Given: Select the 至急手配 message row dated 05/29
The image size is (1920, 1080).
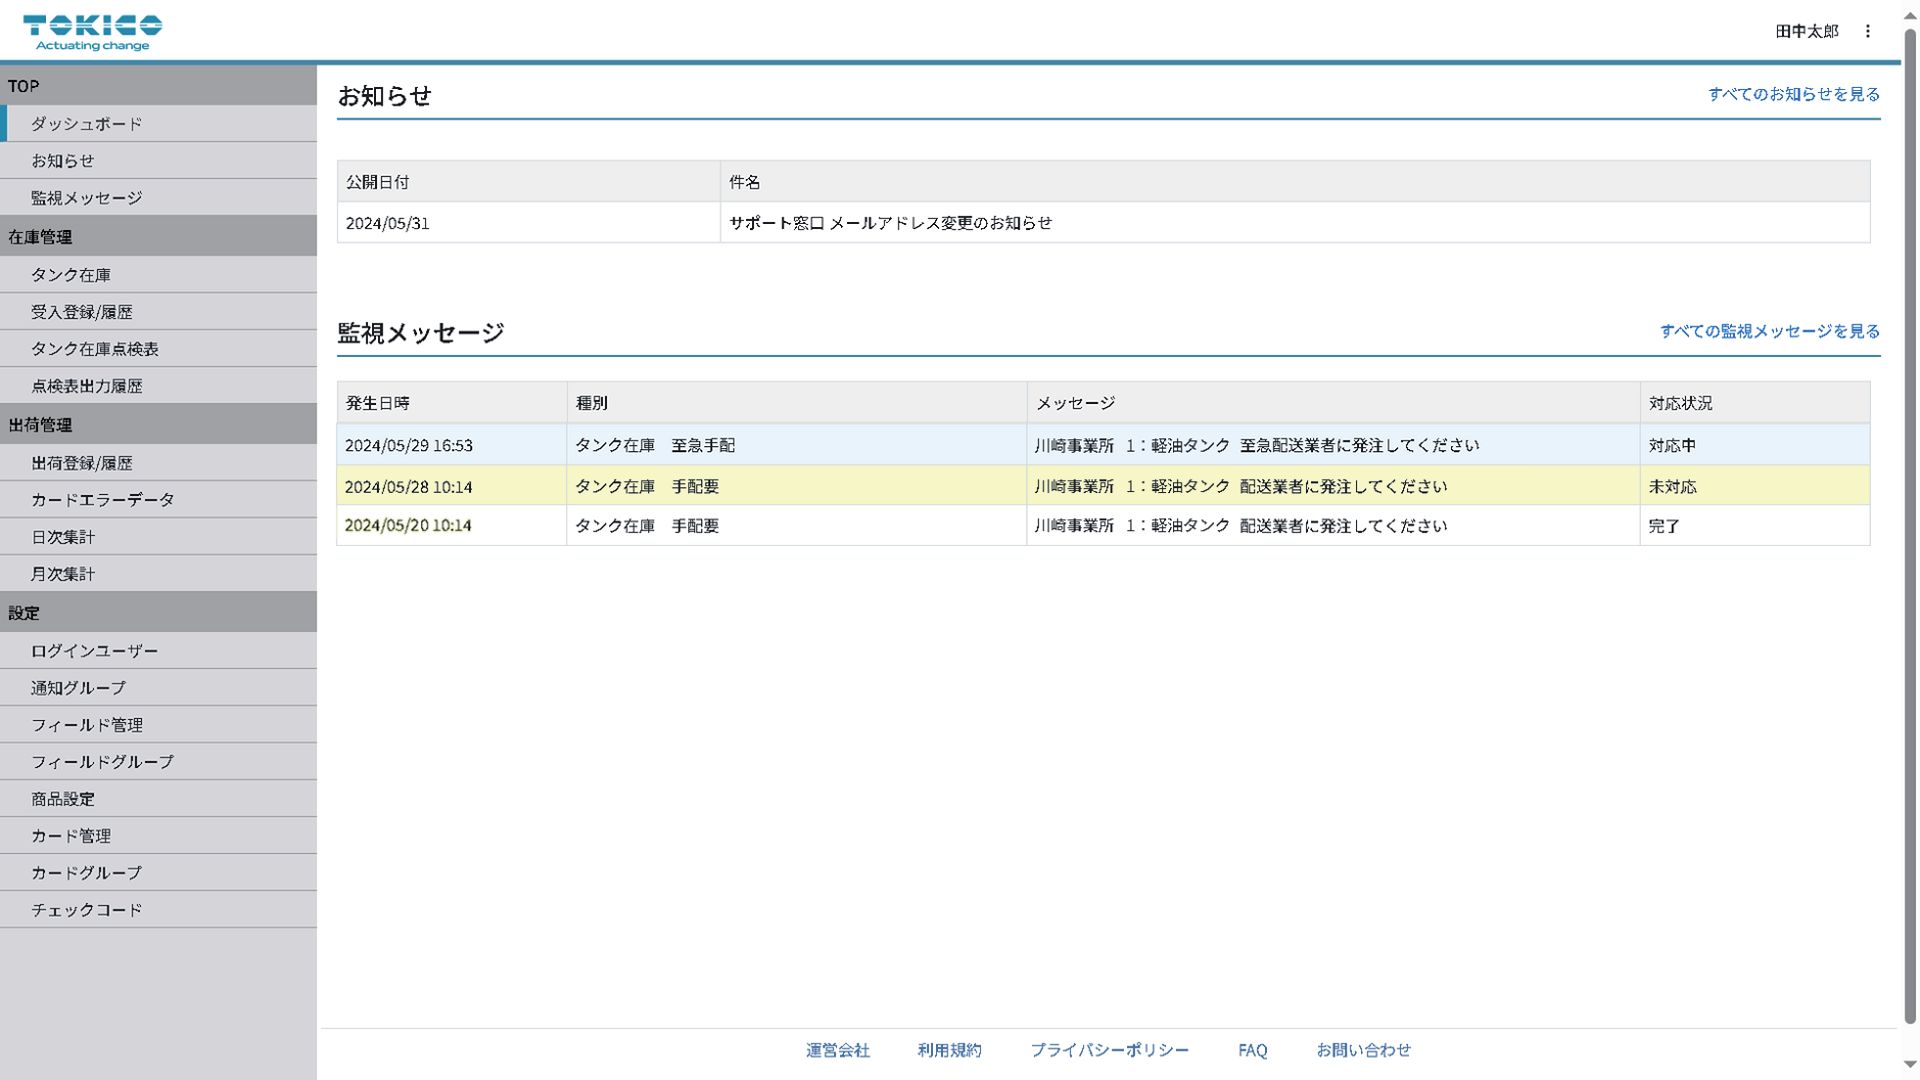Looking at the screenshot, I should (1102, 445).
